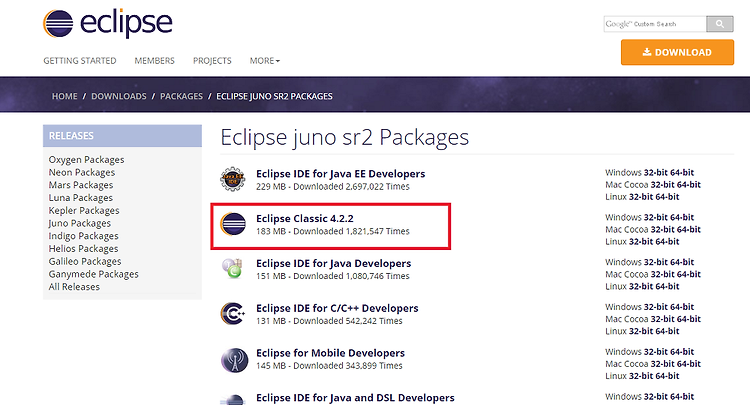The height and width of the screenshot is (405, 750).
Task: Download Eclipse Classic Windows 32-bit
Action: 656,218
